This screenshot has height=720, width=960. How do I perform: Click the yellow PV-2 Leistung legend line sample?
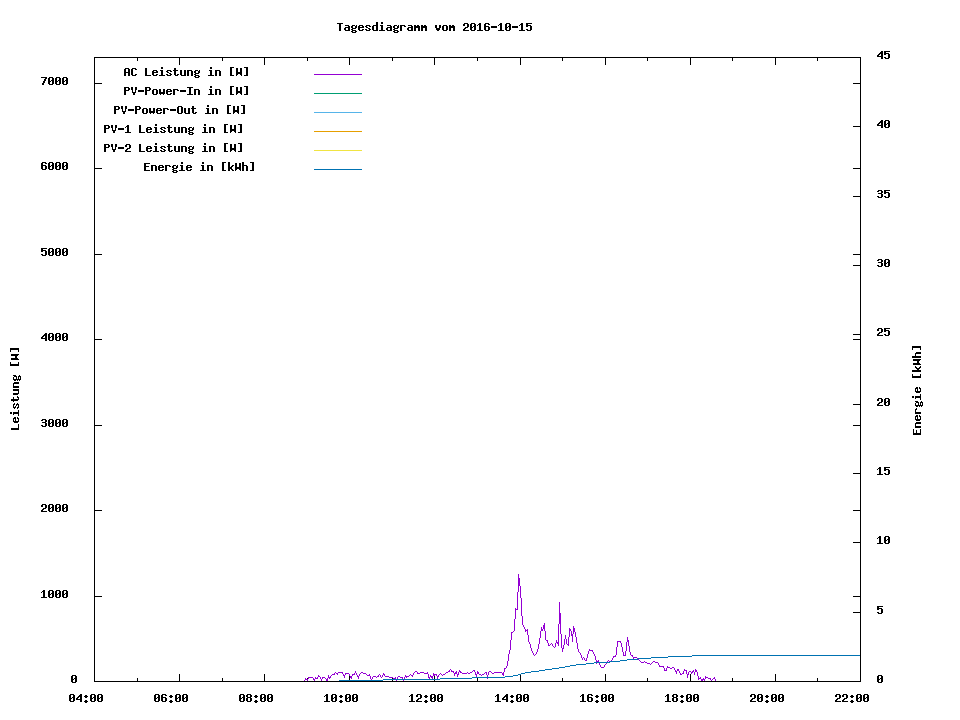pyautogui.click(x=337, y=150)
